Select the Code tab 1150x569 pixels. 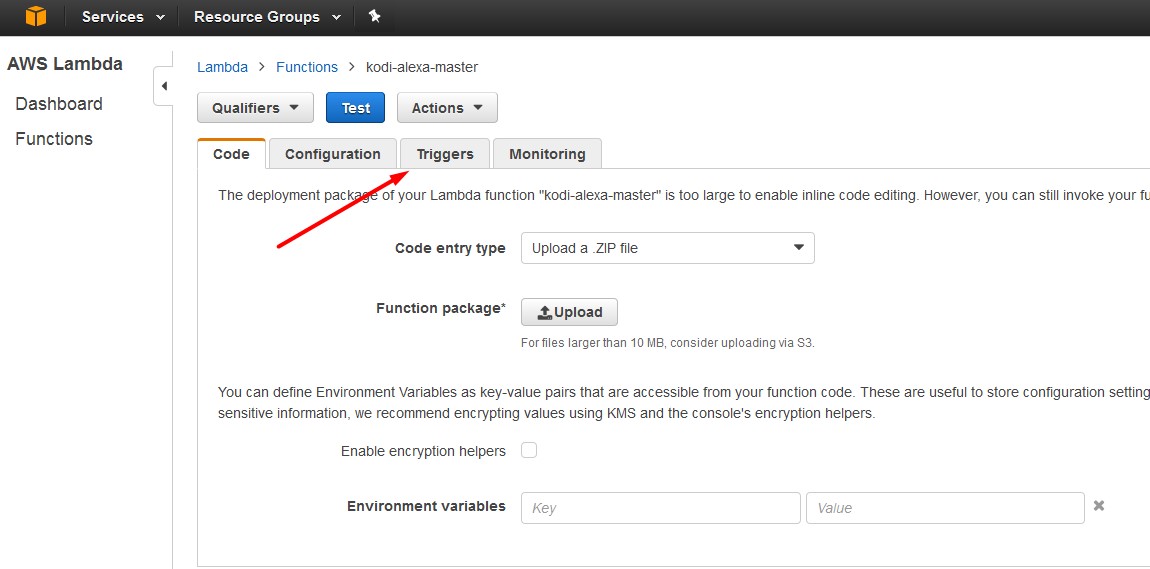(x=231, y=154)
